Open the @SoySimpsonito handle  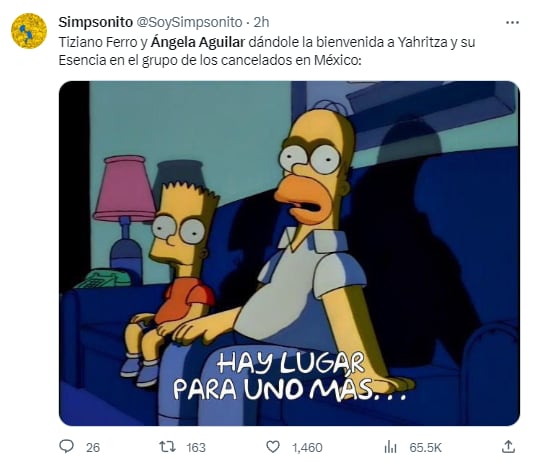(189, 23)
